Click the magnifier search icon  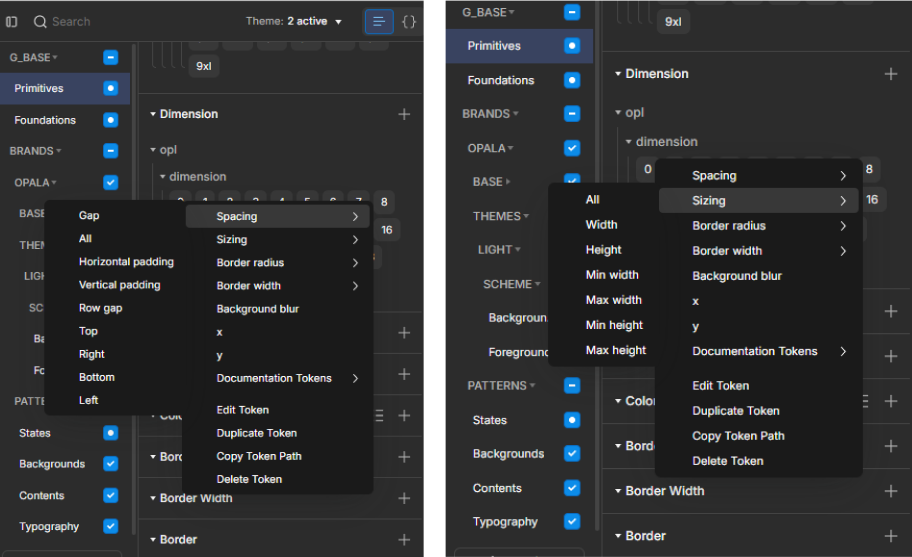[x=40, y=21]
